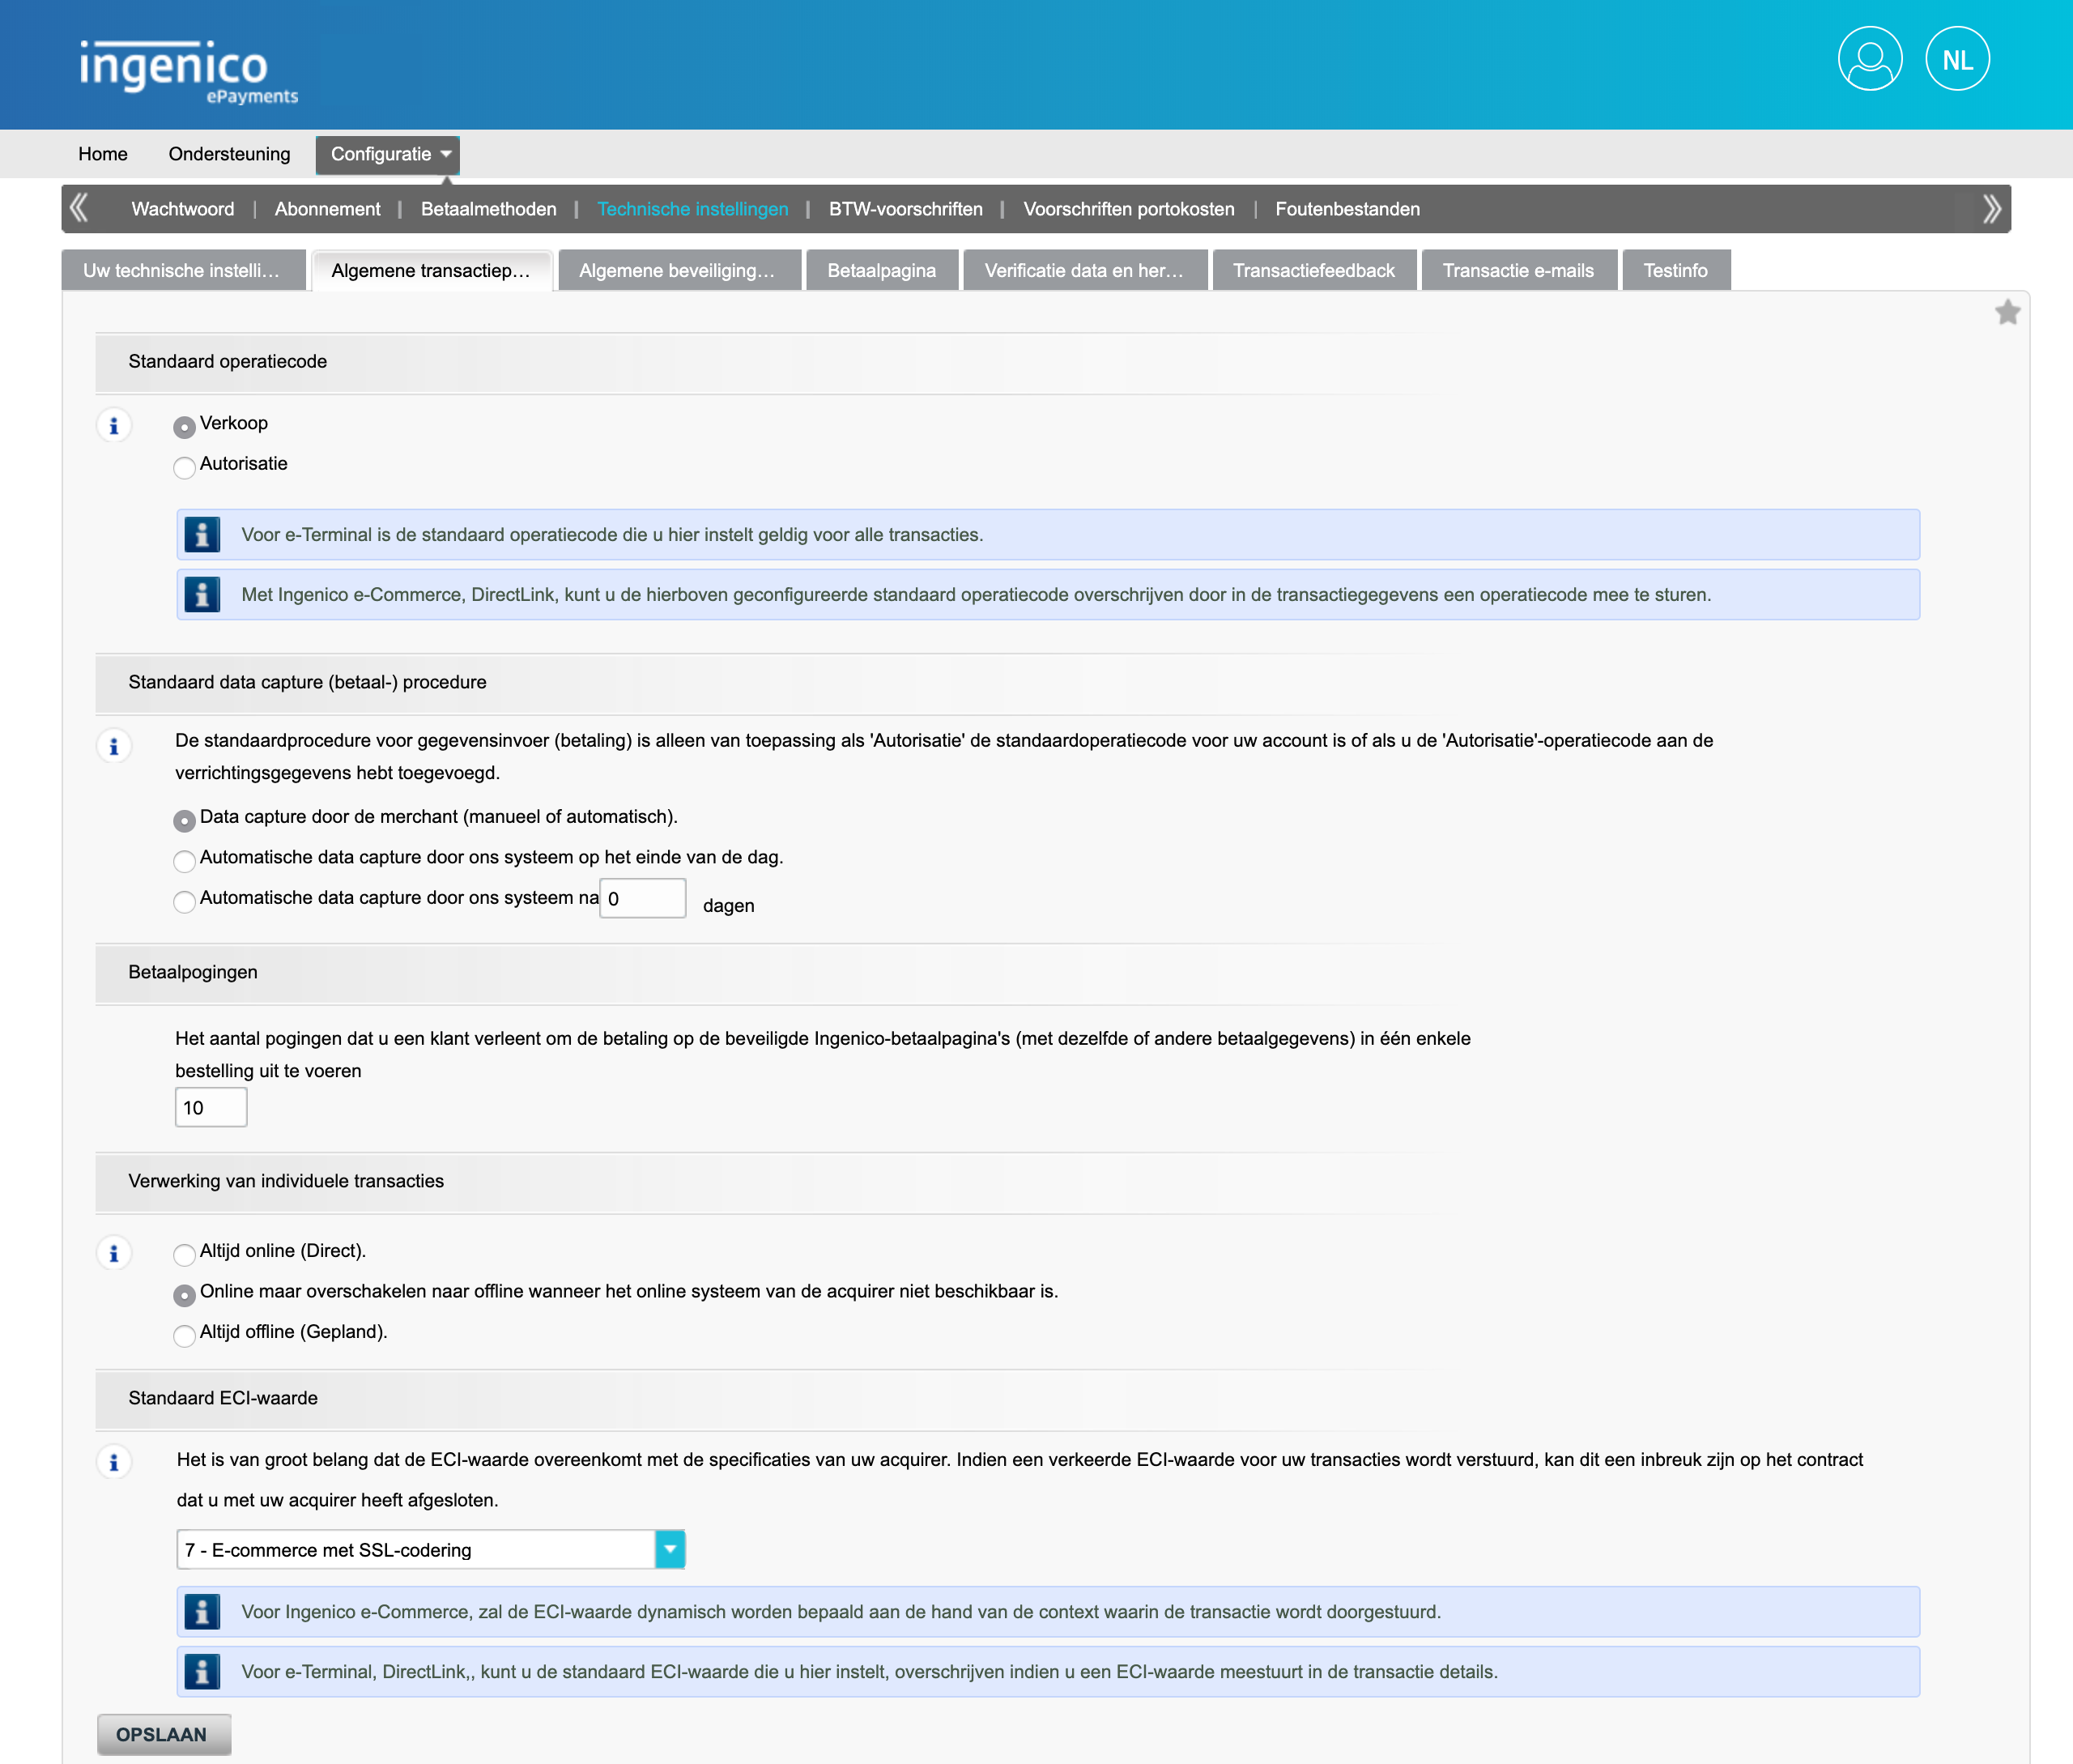Select Altijd offline (Gepland) option

[x=184, y=1336]
